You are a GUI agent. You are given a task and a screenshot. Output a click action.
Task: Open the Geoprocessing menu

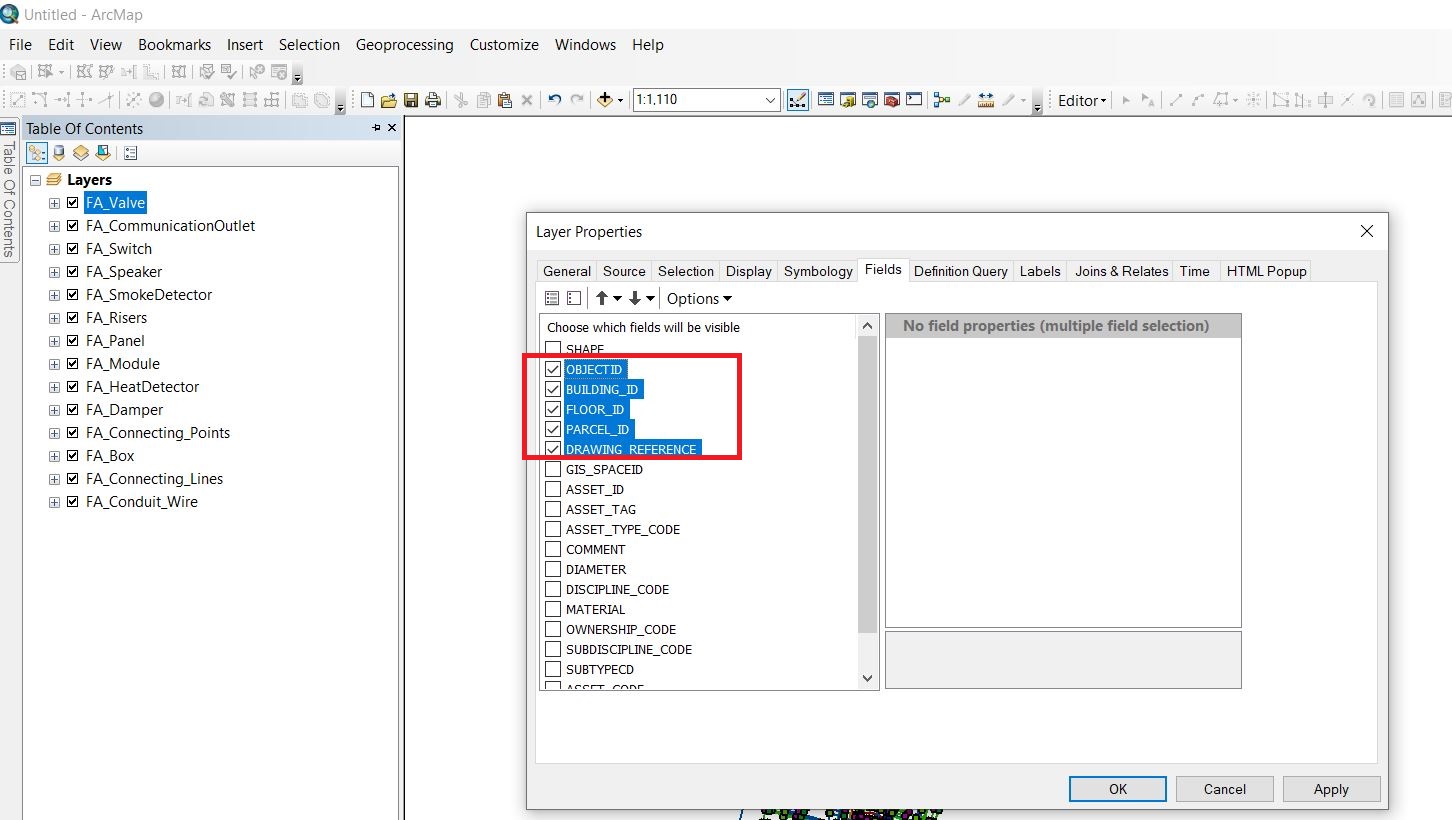(x=404, y=44)
